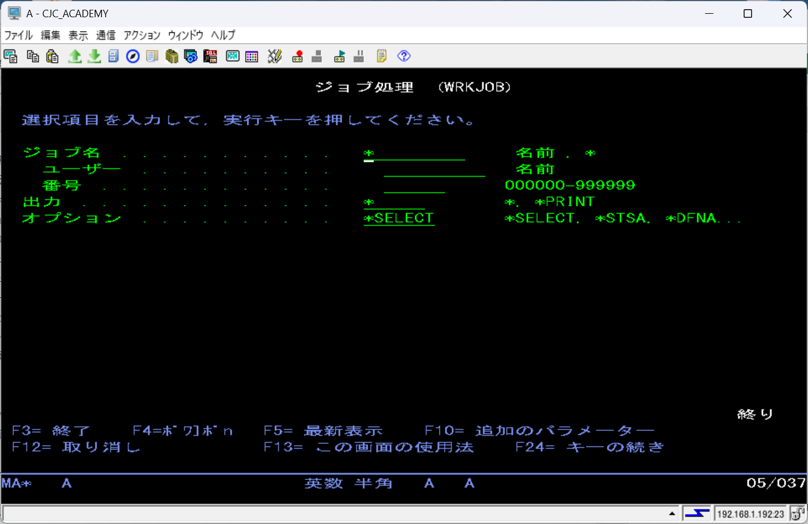Click F12= 取り消し function key text
Viewport: 808px width, 524px height.
point(76,447)
